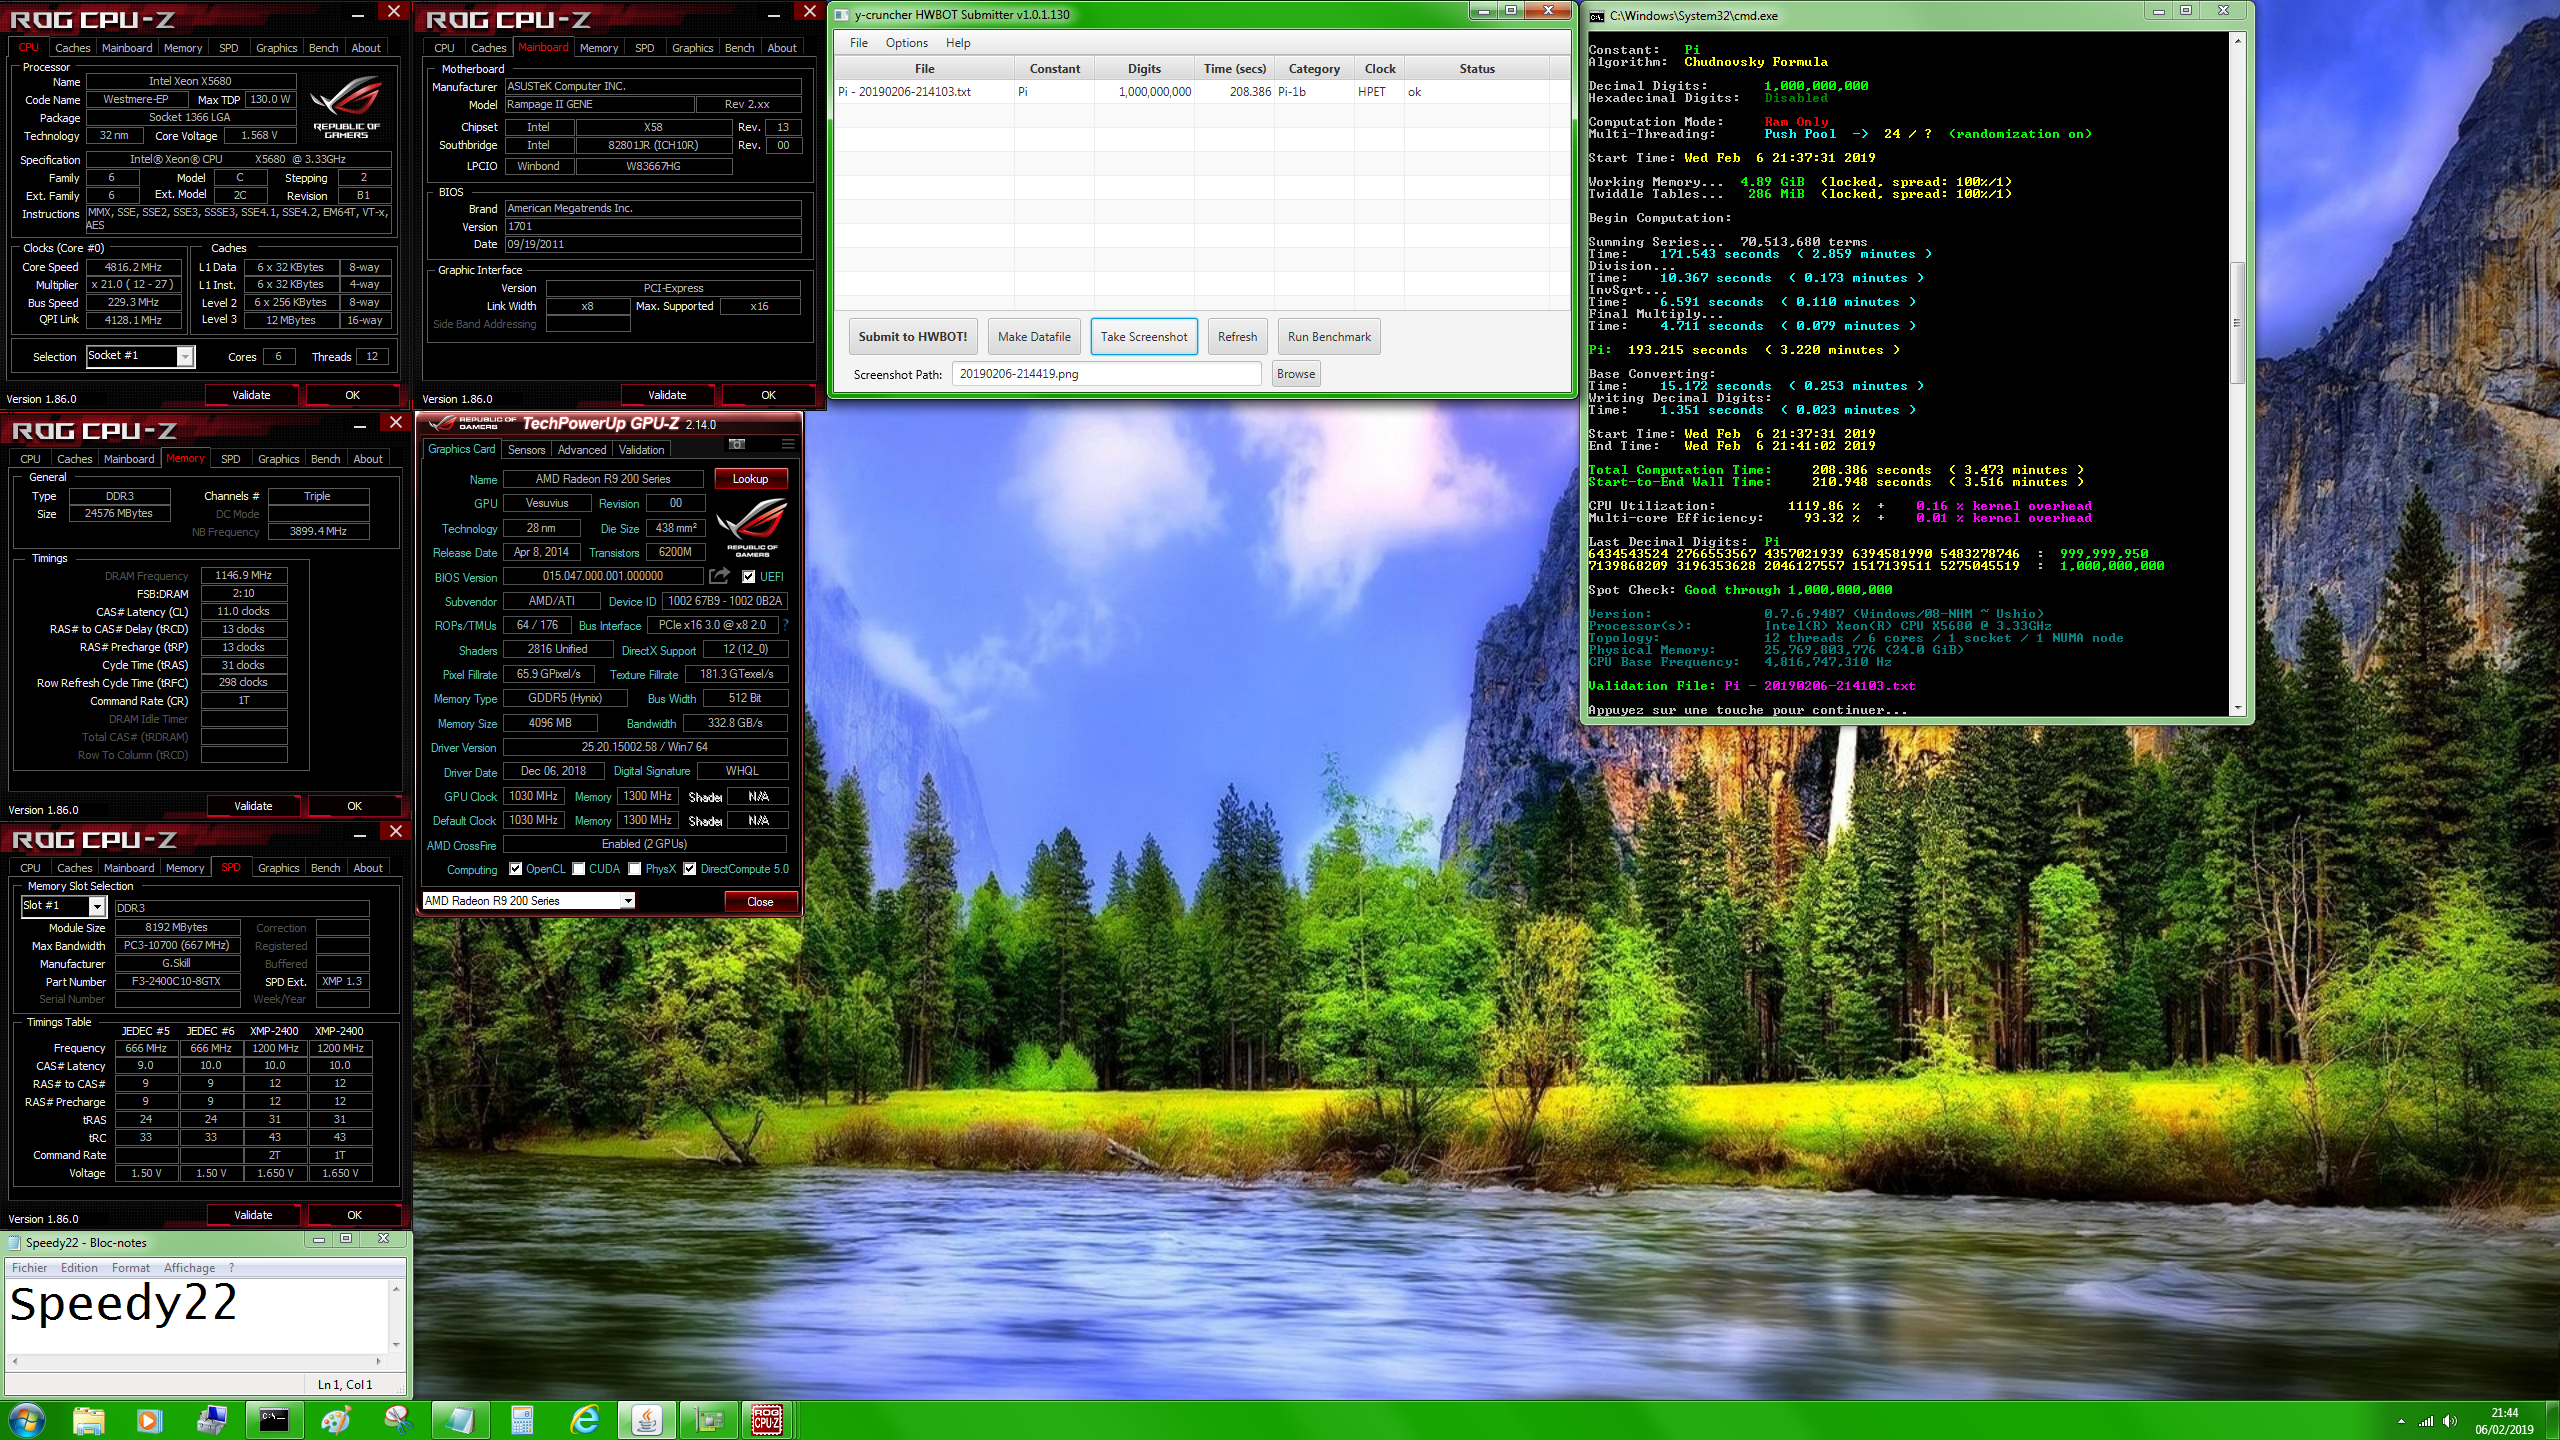
Task: Open the GPU-Z hamburger menu icon
Action: [788, 444]
